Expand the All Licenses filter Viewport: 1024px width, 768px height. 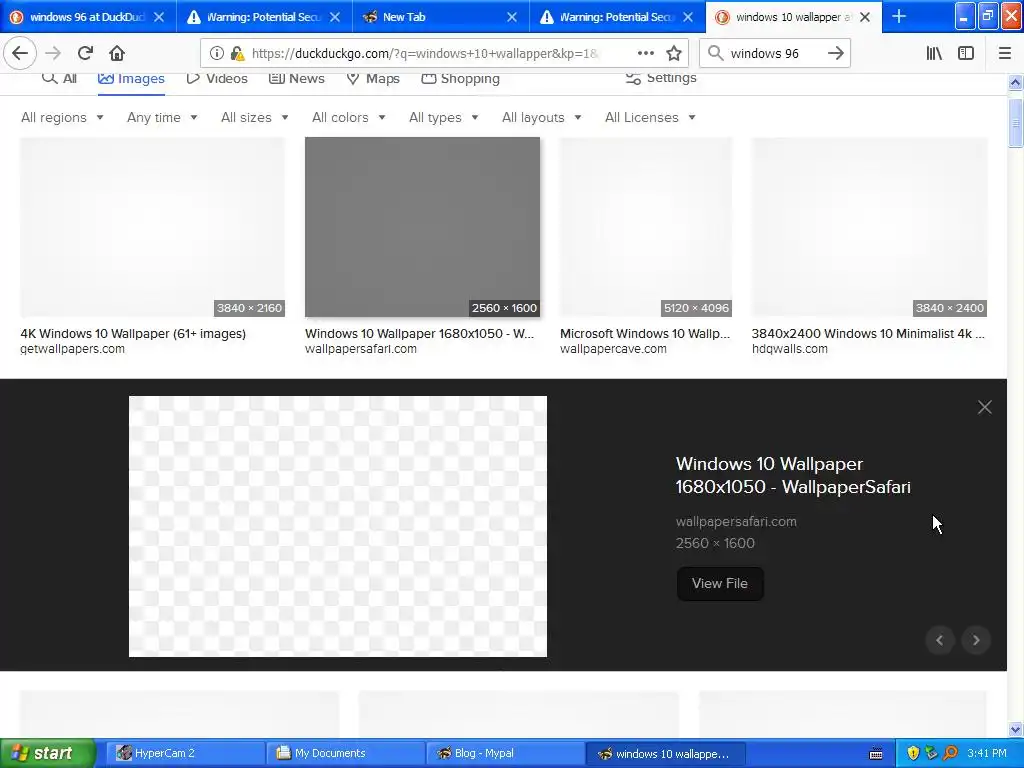650,118
